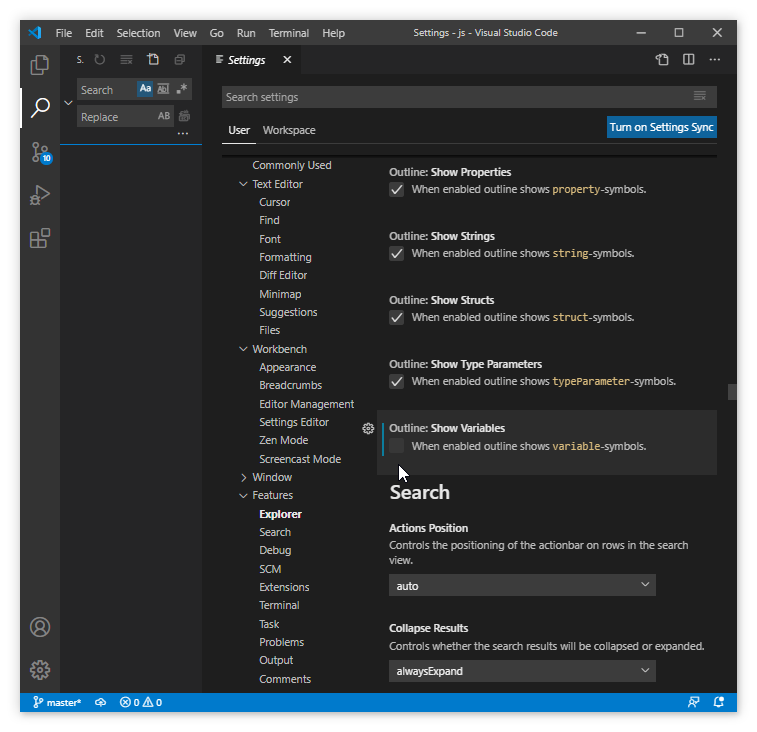
Task: Open Source Control view with 10 badge
Action: pos(41,153)
